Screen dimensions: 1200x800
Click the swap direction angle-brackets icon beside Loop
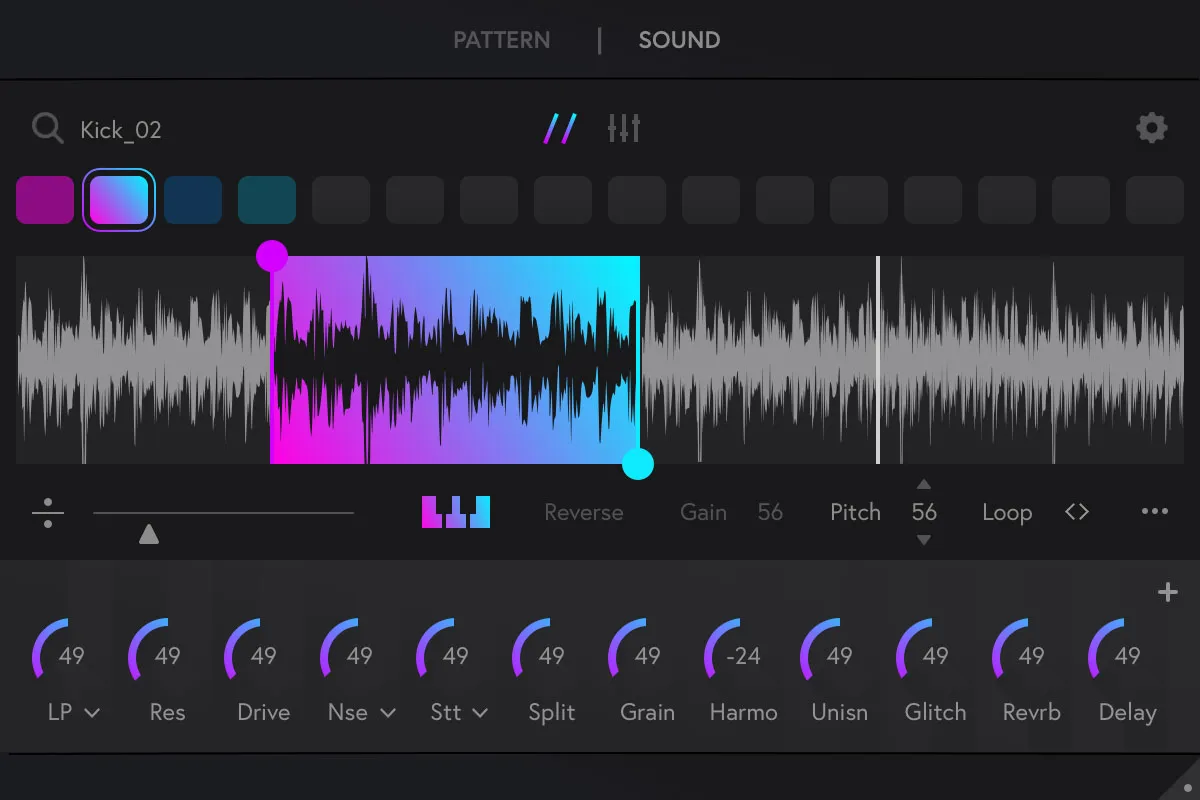[x=1078, y=511]
